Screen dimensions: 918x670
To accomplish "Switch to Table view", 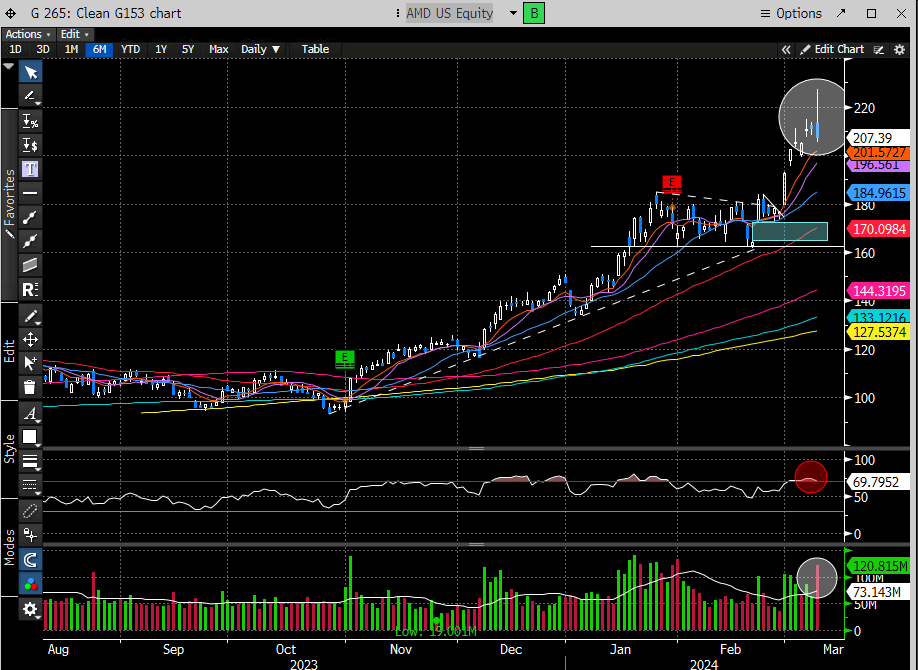I will [x=315, y=49].
